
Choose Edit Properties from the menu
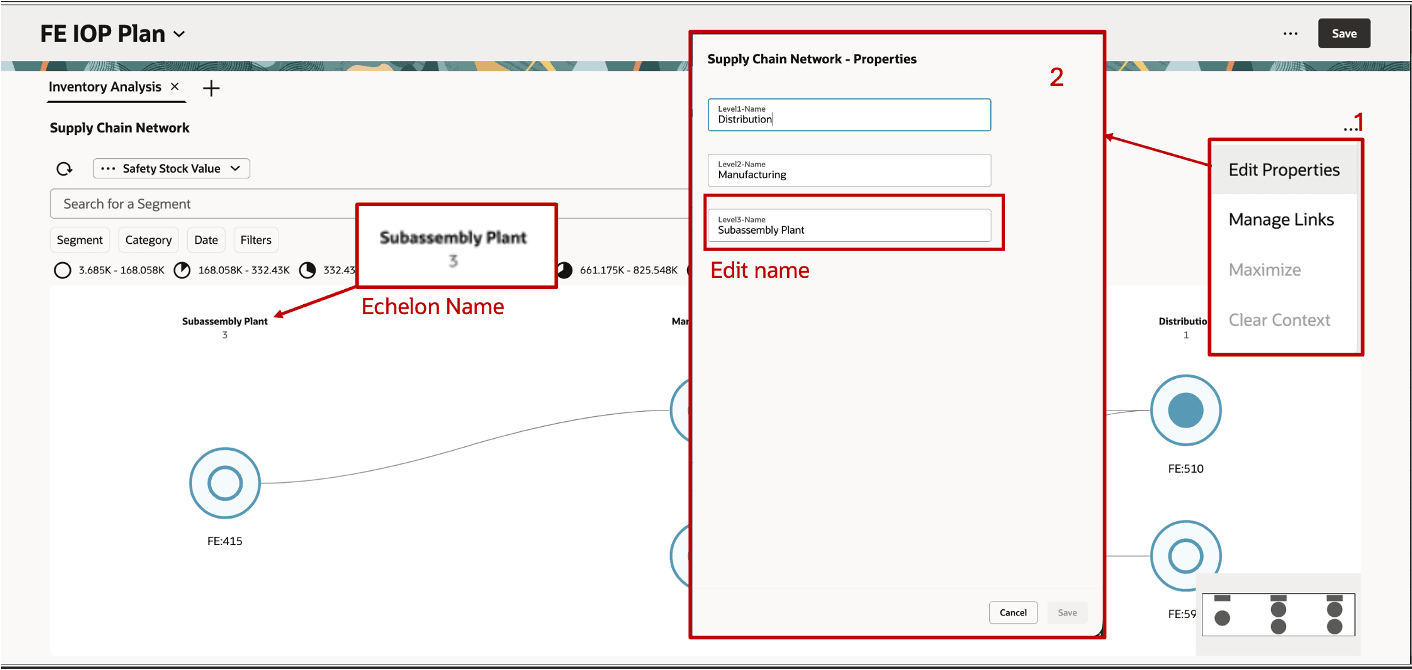1284,170
